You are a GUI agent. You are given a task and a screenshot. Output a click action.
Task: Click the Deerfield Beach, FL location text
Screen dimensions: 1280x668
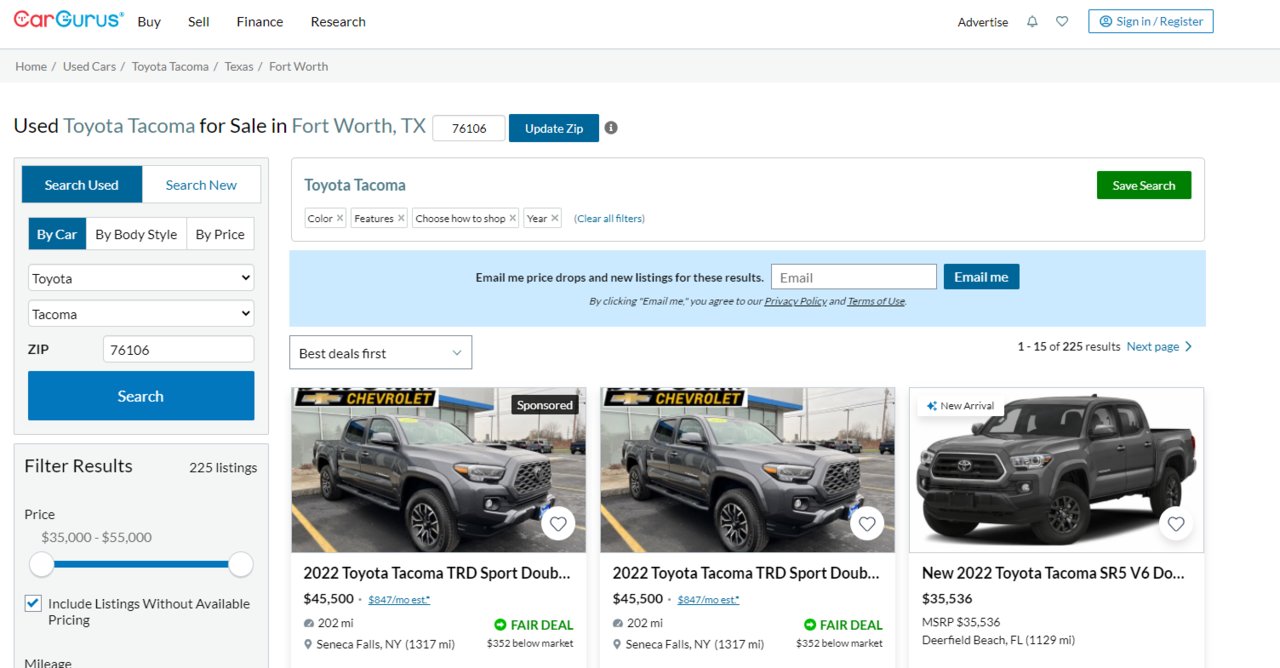(x=998, y=640)
